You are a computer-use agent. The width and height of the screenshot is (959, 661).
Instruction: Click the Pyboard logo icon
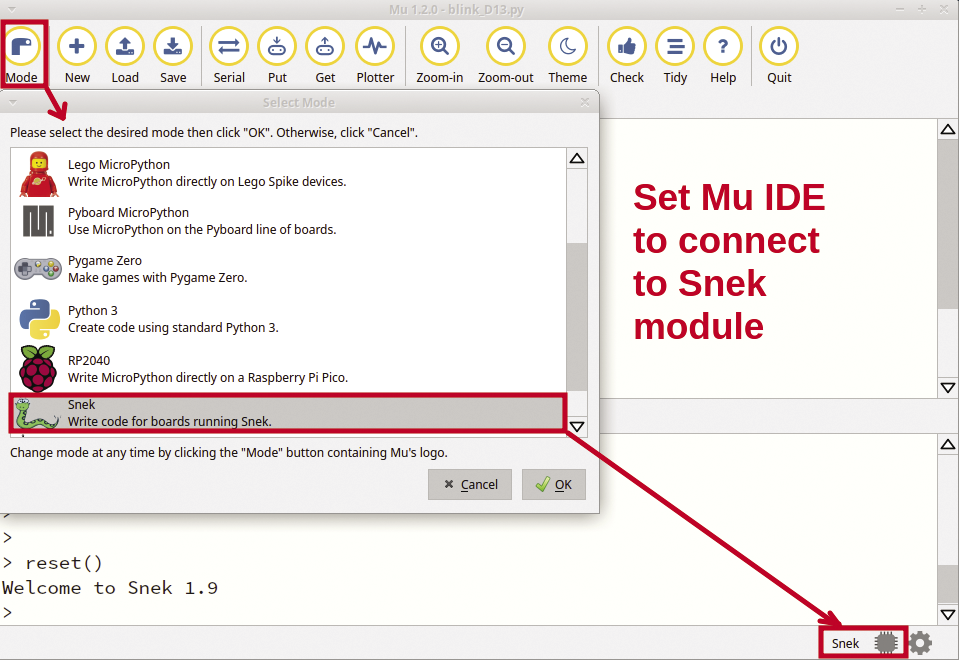click(39, 221)
